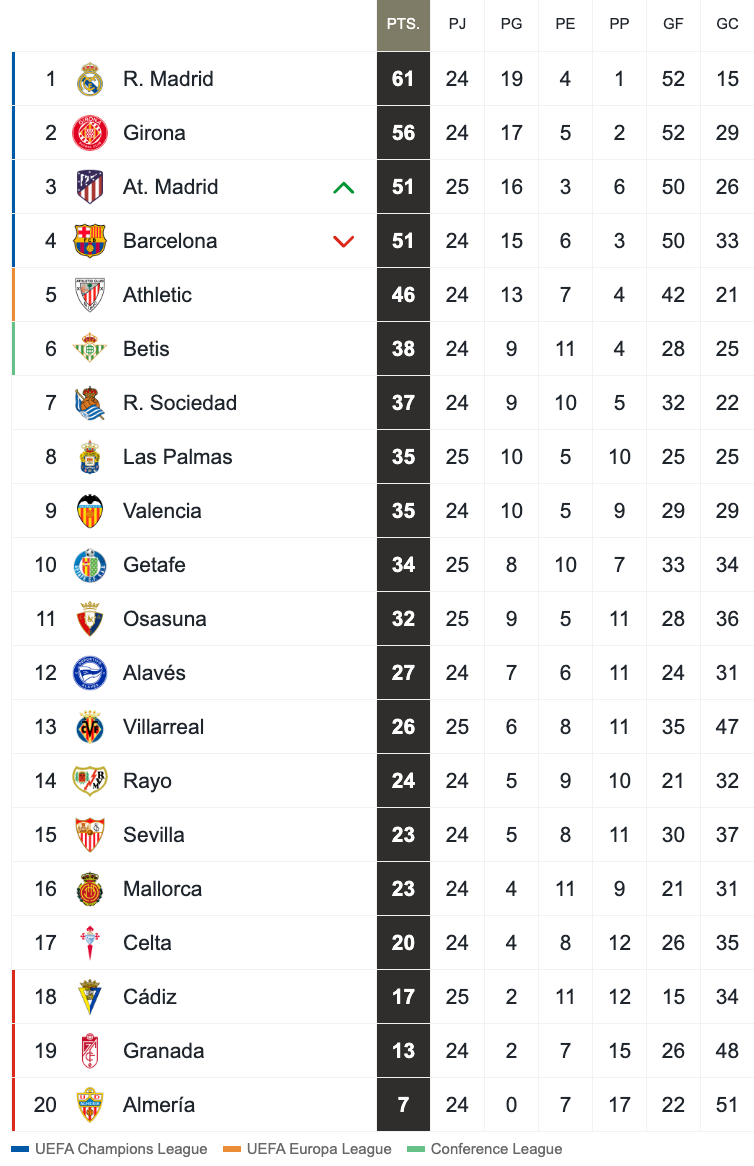
Task: Sort table by PTS. column header
Action: pos(403,24)
